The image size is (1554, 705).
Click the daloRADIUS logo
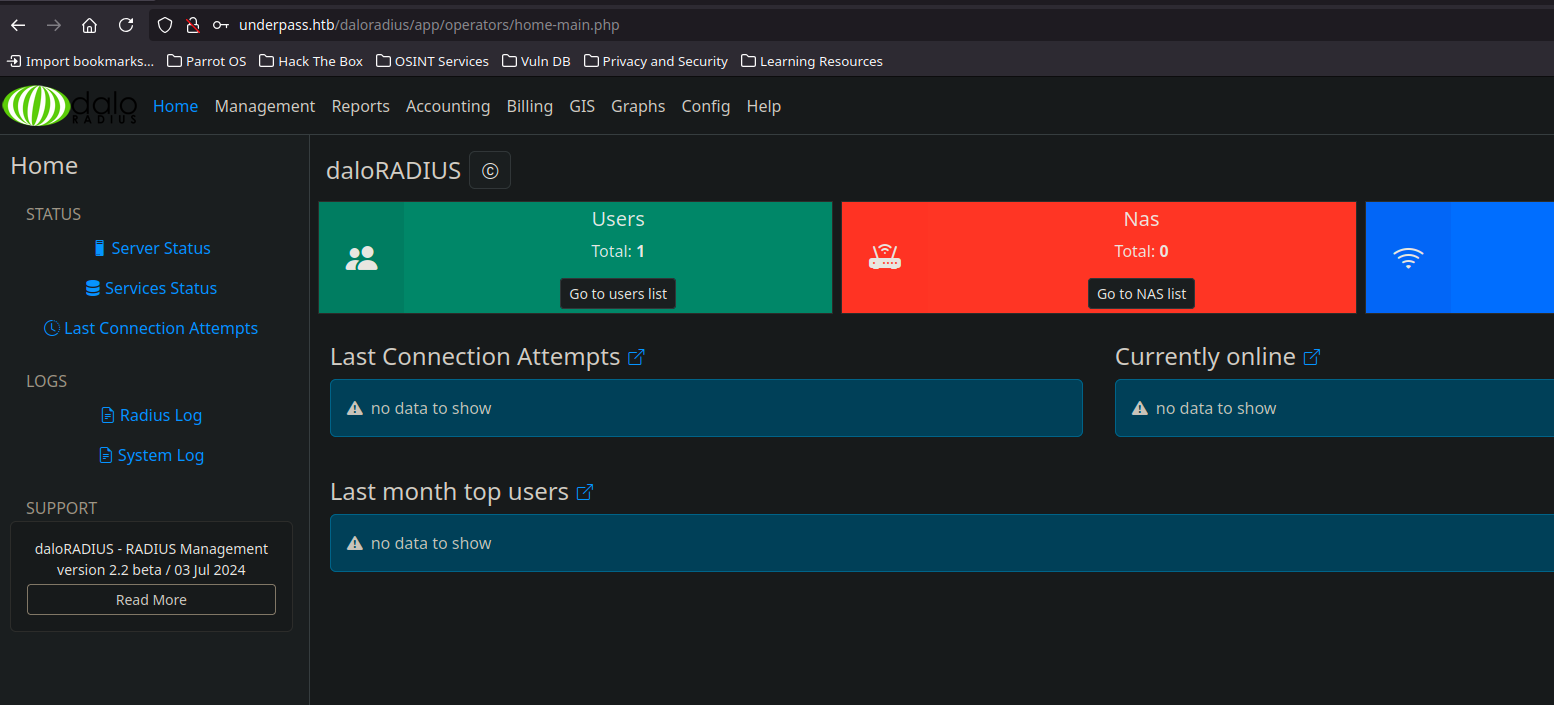[70, 106]
